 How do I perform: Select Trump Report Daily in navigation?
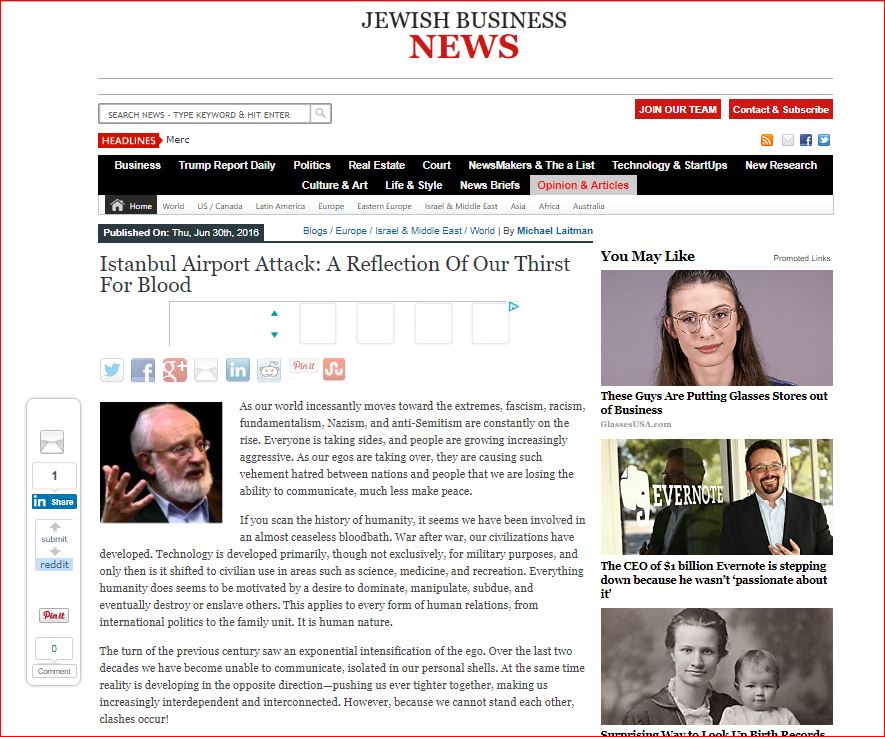coord(227,165)
